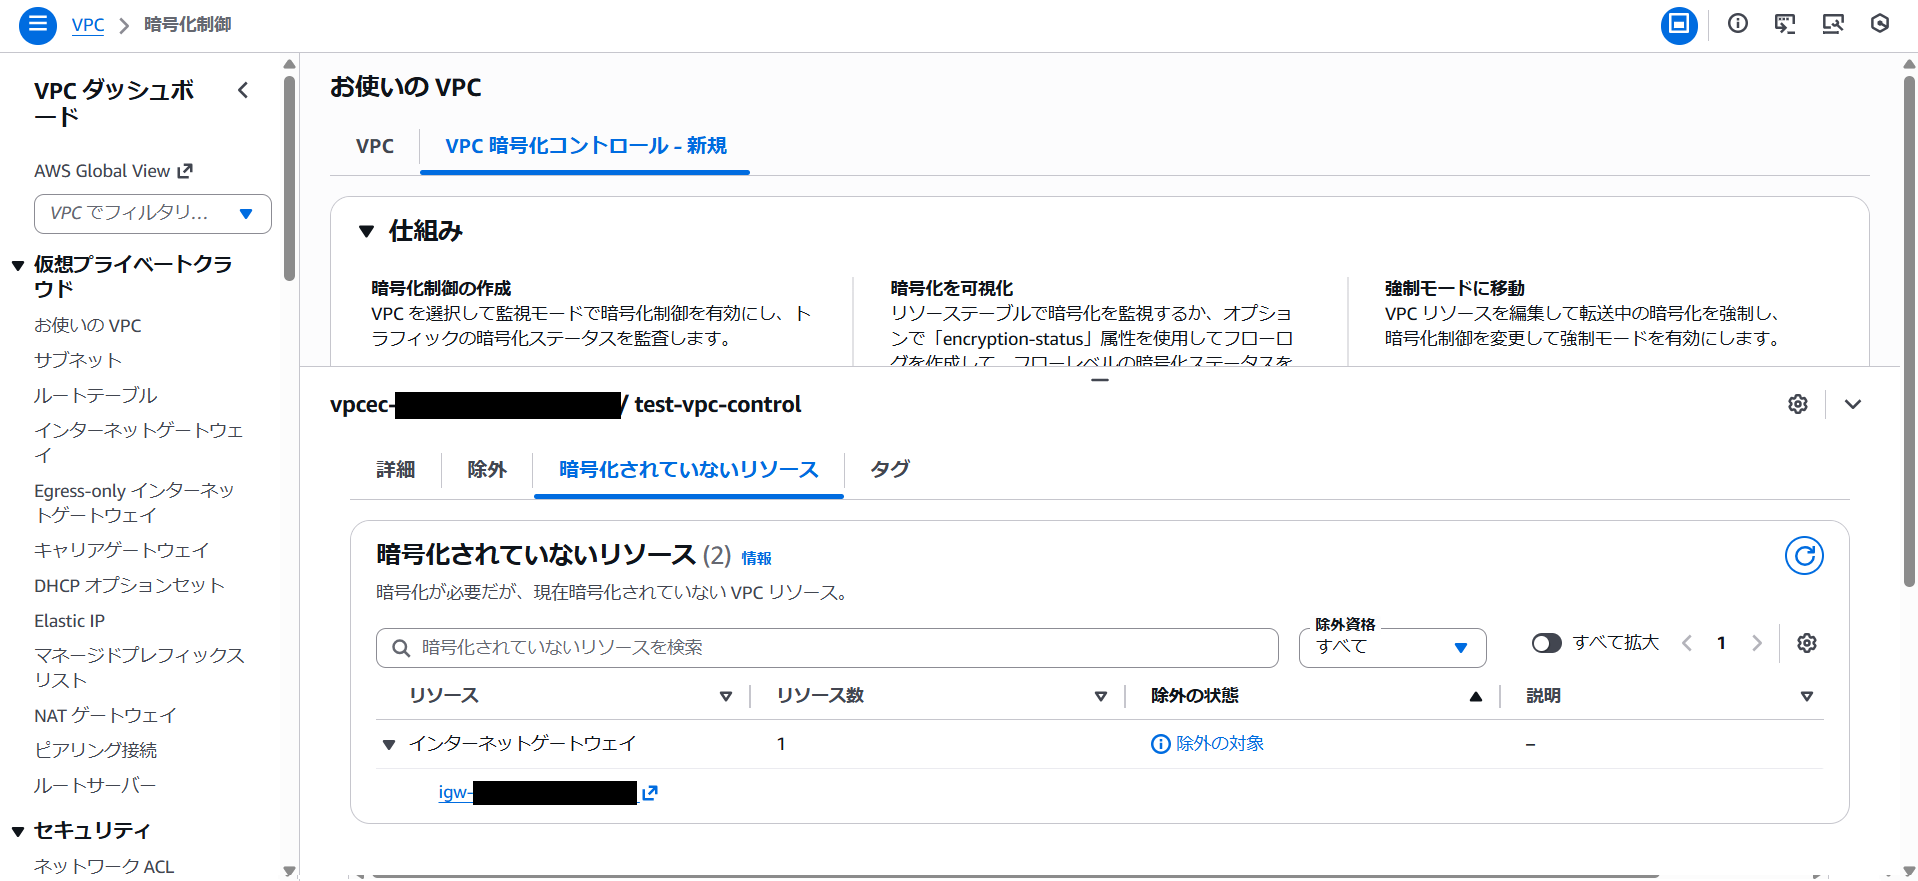Open the VPC filter dropdown
This screenshot has height=881, width=1918.
pos(153,213)
